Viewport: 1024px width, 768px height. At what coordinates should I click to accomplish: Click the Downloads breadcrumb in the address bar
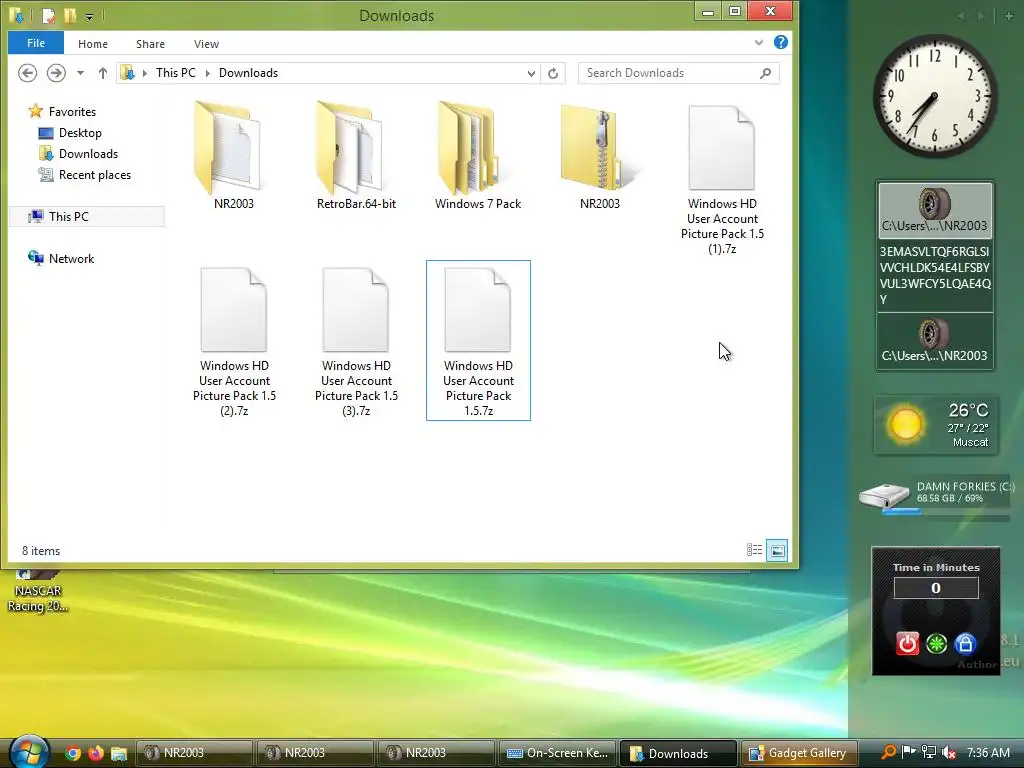tap(248, 73)
